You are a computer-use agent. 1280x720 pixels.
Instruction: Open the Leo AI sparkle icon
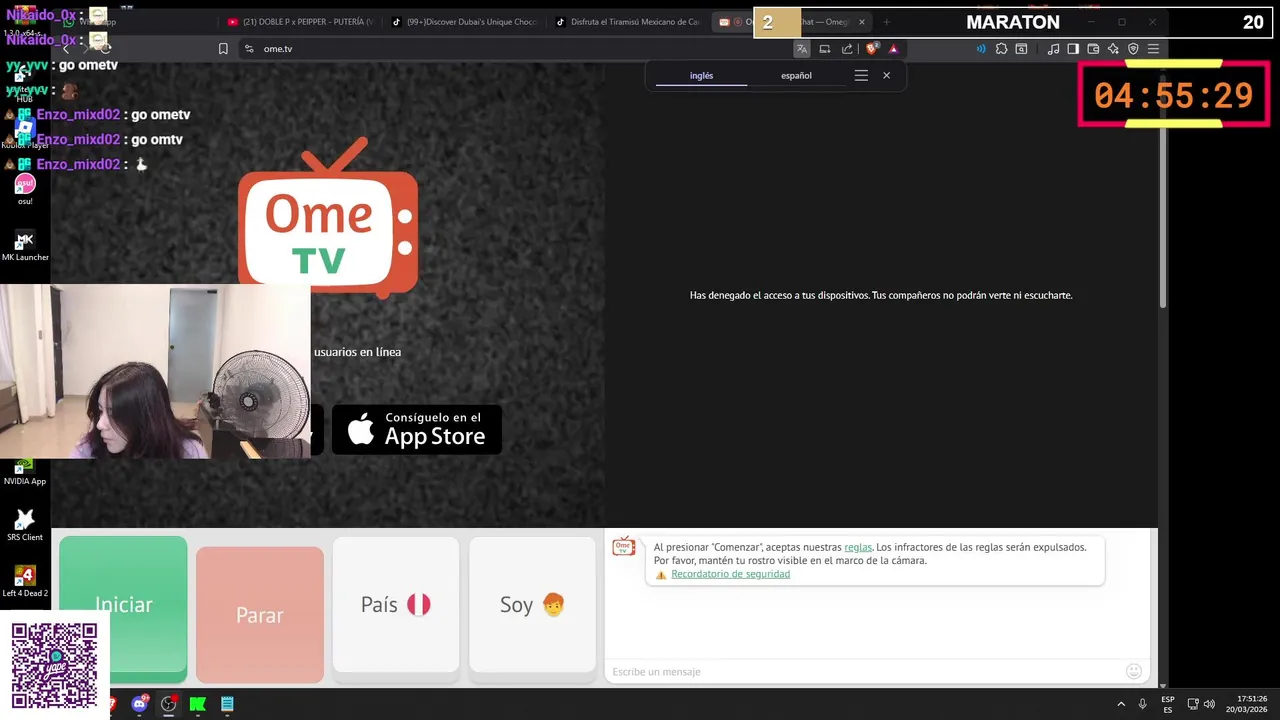[1113, 49]
